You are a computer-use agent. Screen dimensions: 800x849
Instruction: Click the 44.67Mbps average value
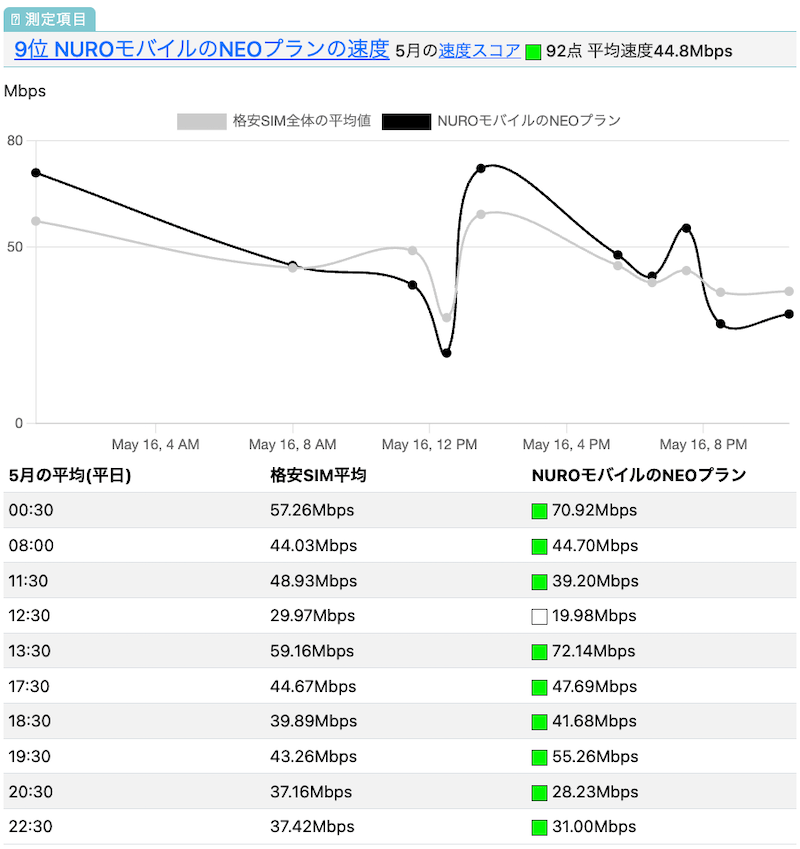coord(313,687)
